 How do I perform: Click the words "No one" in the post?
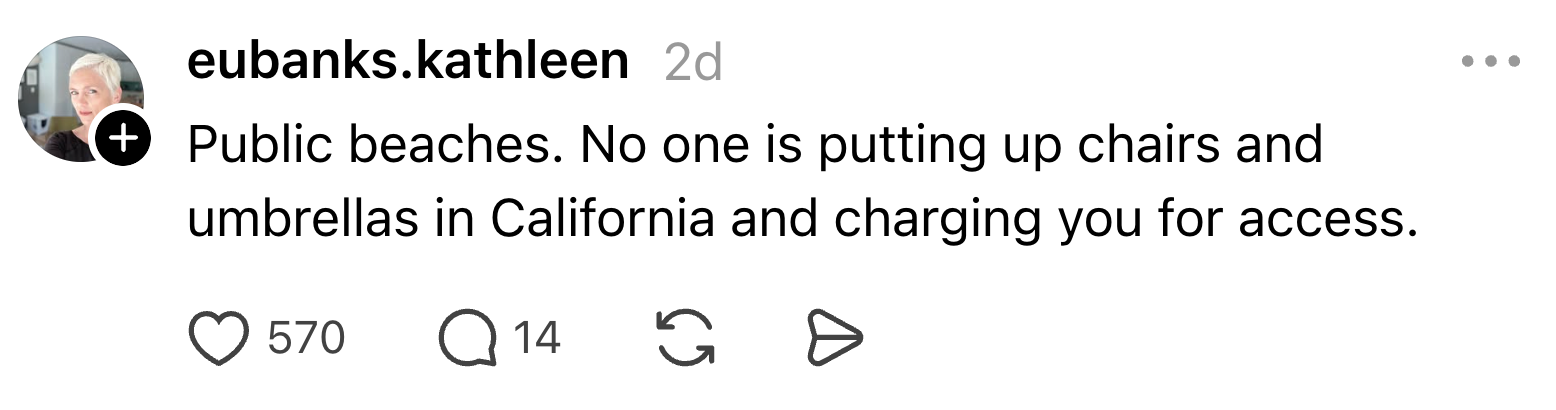(658, 146)
